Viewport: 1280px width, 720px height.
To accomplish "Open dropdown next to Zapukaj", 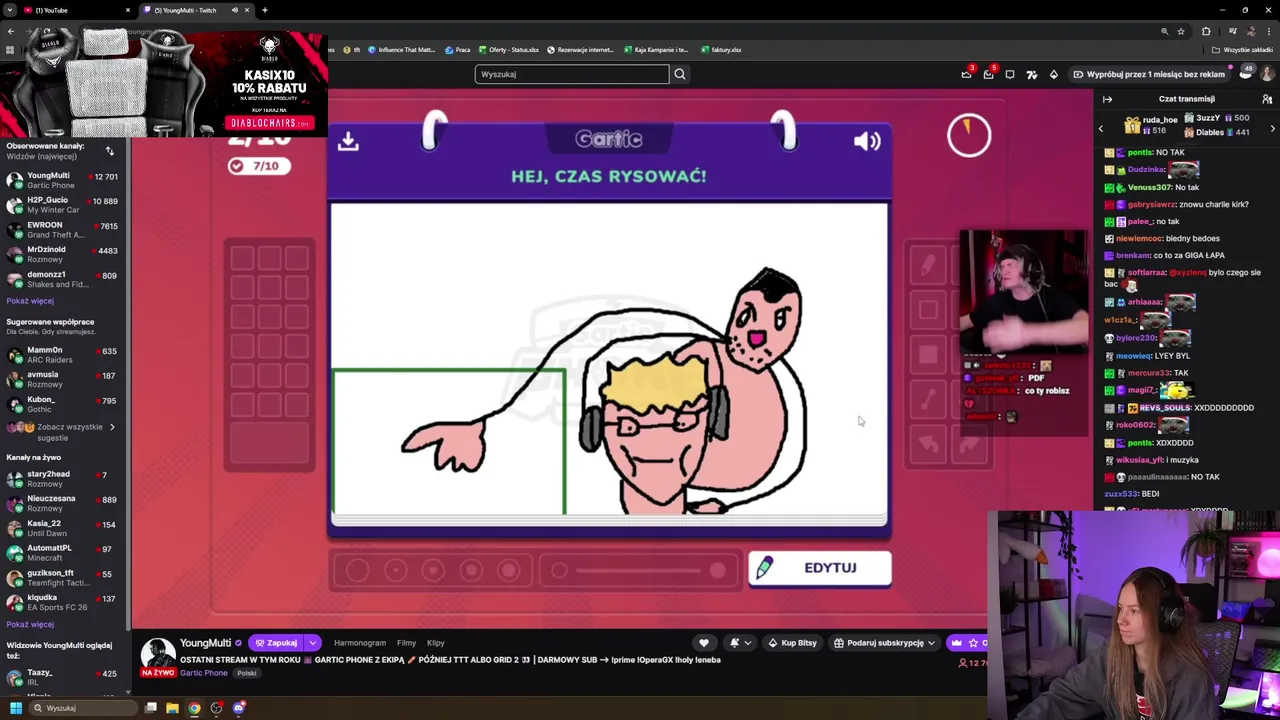I will (313, 643).
